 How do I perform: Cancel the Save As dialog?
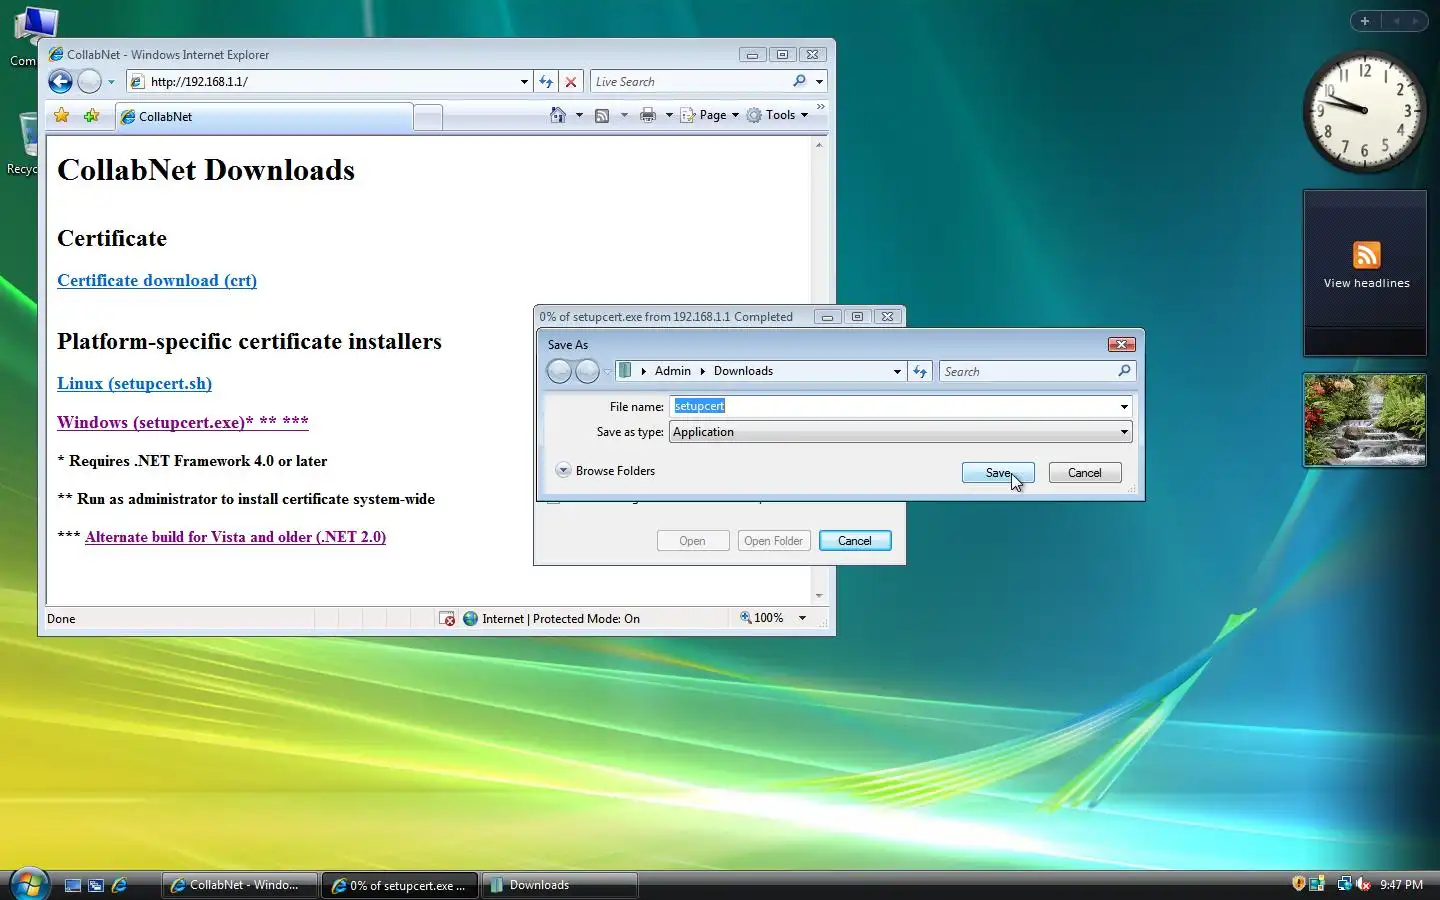[1085, 473]
